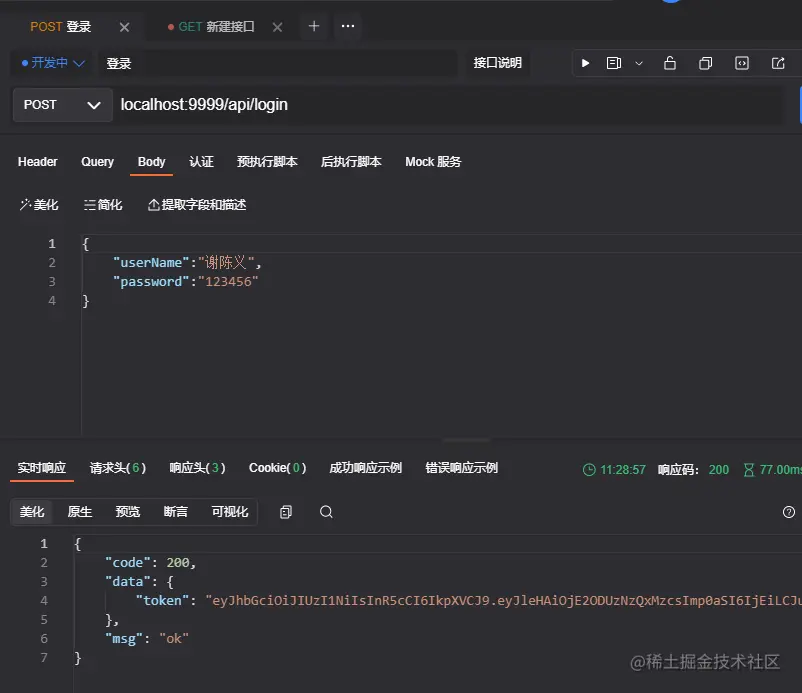Click the duplicate interface icon

click(705, 63)
